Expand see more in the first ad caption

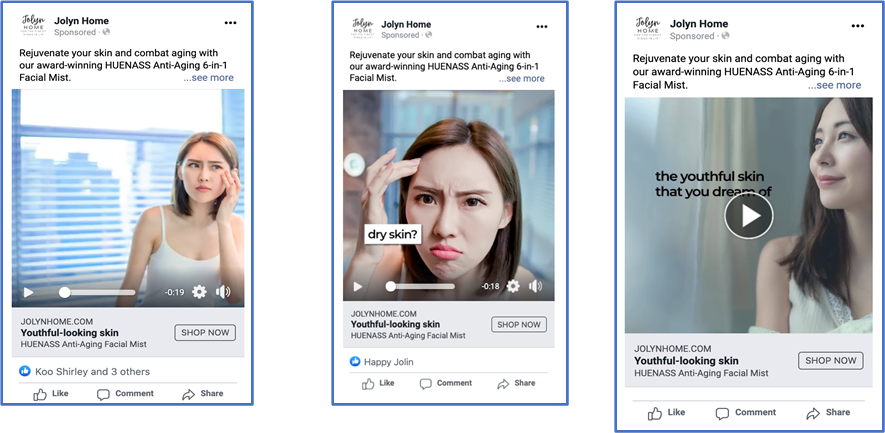coord(208,78)
